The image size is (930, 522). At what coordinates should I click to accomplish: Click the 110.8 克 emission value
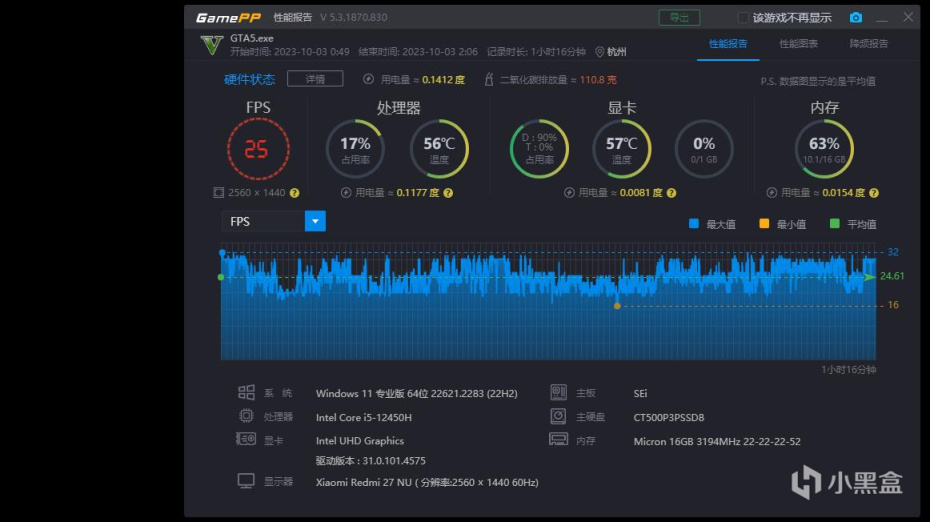coord(598,79)
